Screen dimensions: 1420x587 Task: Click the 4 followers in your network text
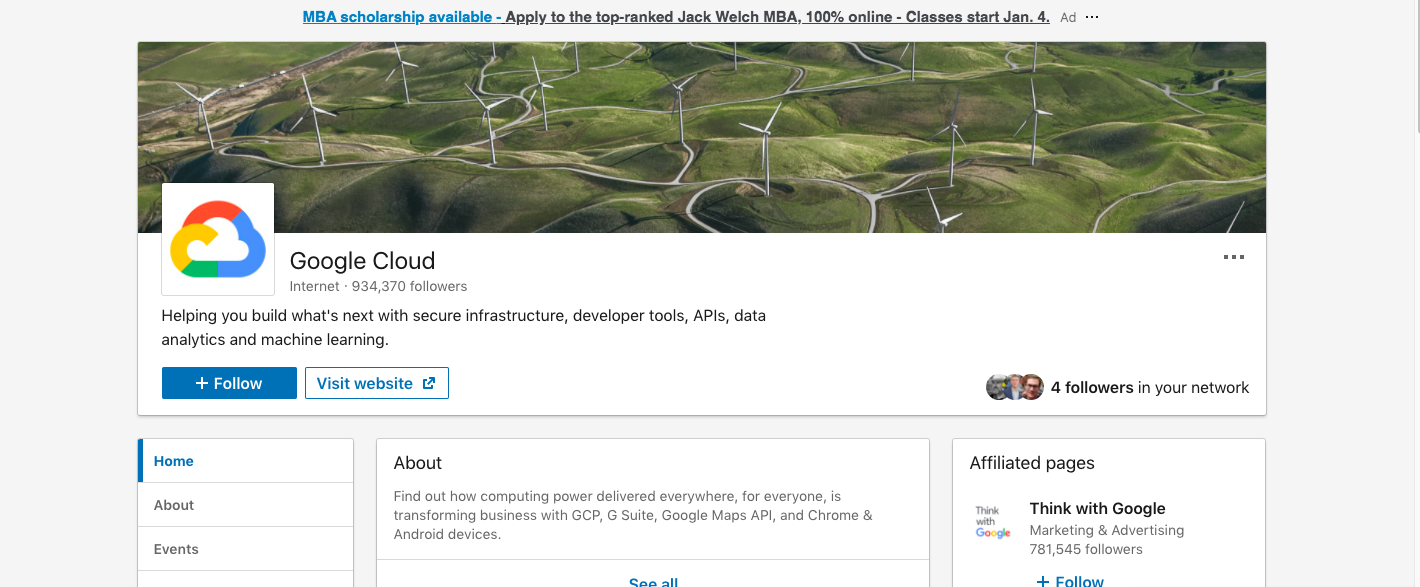pos(1150,388)
